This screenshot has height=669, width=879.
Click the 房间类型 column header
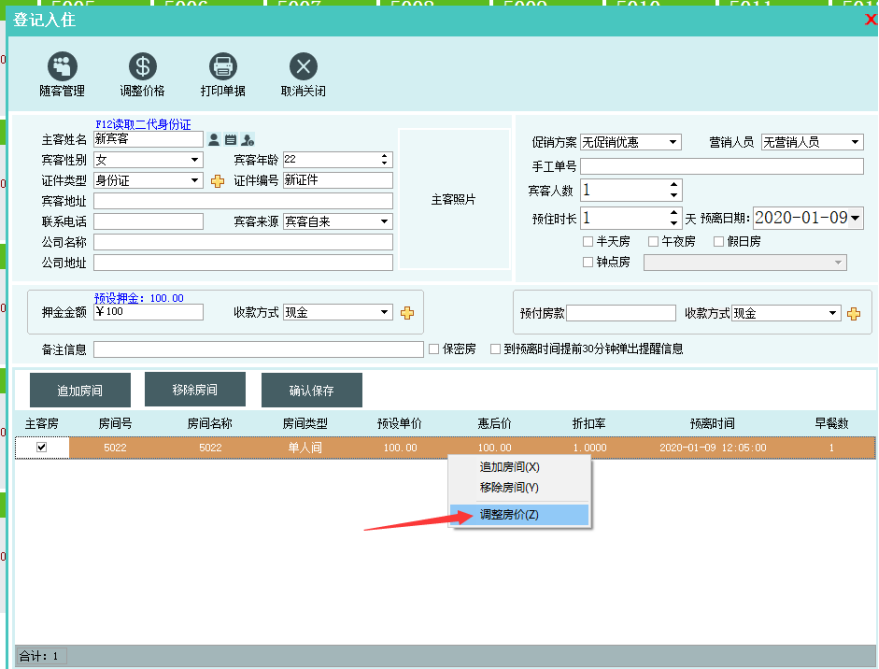pos(305,424)
